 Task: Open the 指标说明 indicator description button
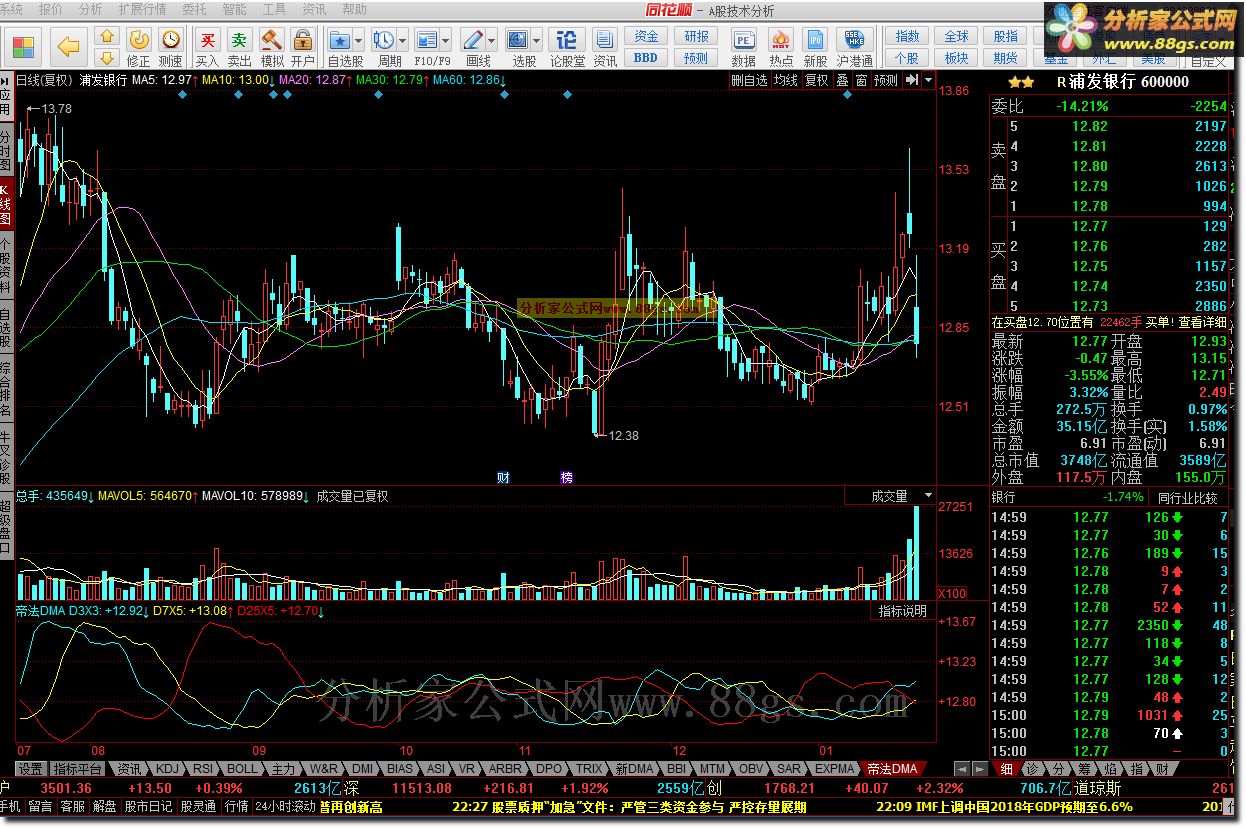pyautogui.click(x=903, y=611)
